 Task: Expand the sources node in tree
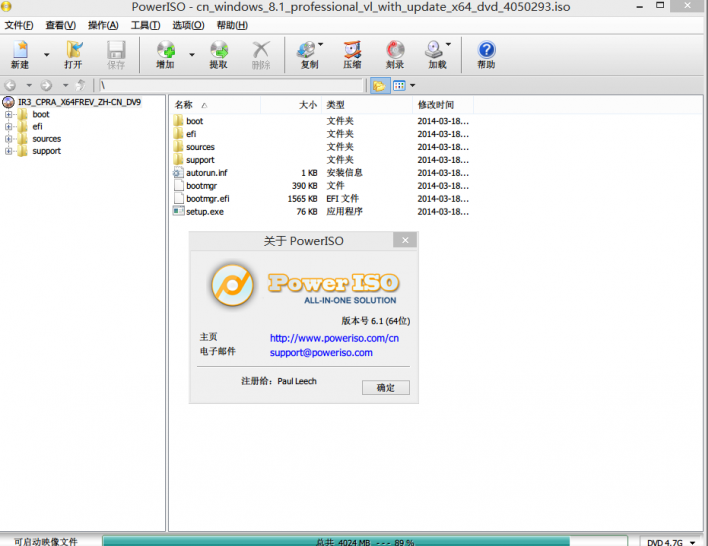8,139
